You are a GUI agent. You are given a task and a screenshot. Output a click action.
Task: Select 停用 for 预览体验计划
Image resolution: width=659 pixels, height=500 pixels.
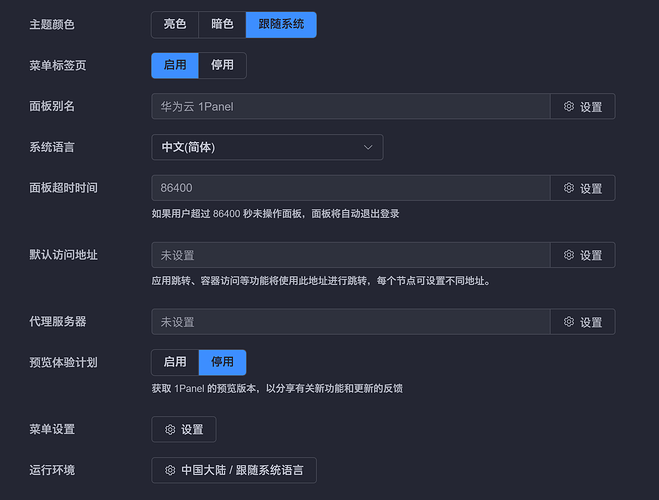[222, 362]
